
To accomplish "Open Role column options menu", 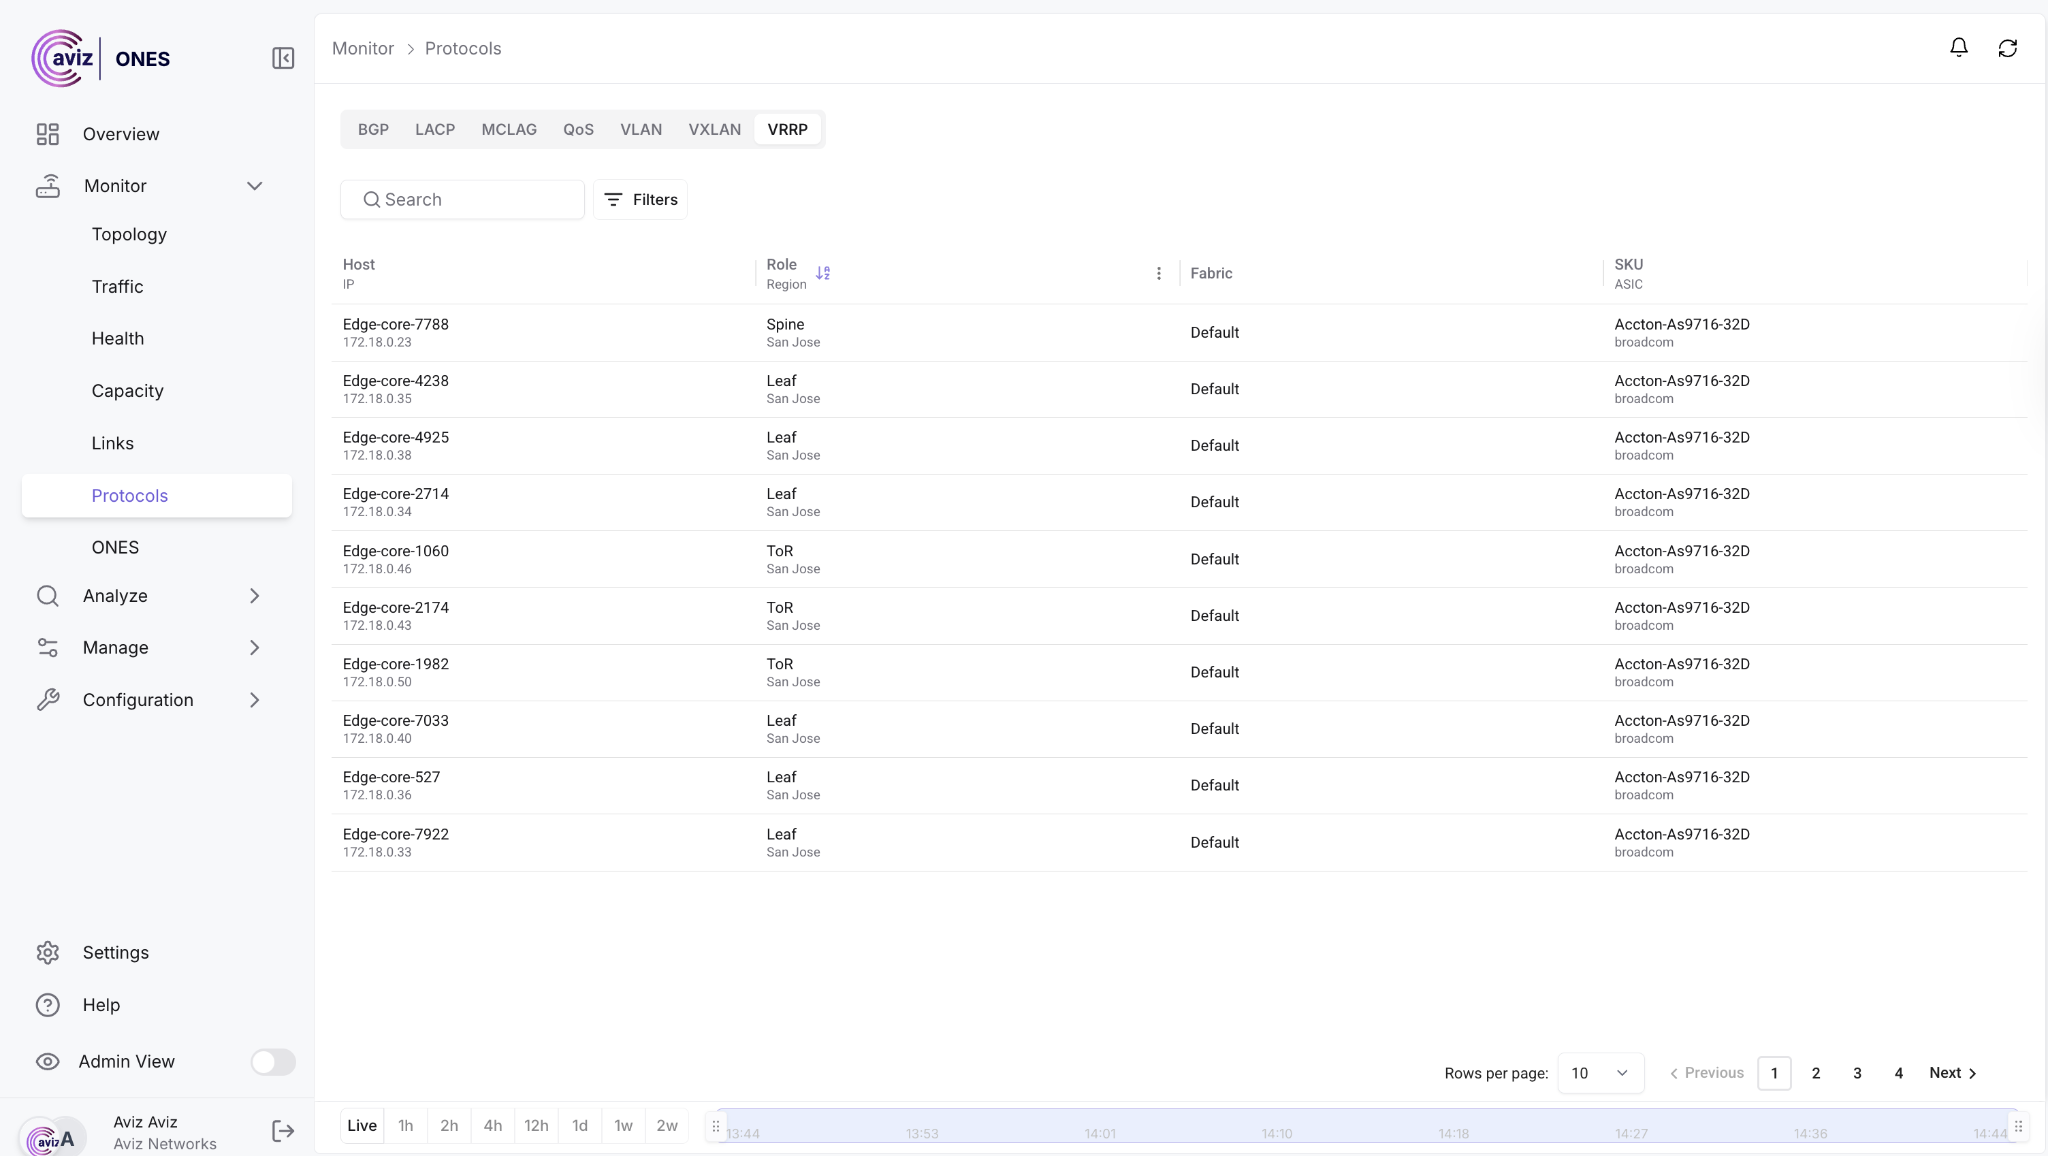I will pyautogui.click(x=1159, y=273).
